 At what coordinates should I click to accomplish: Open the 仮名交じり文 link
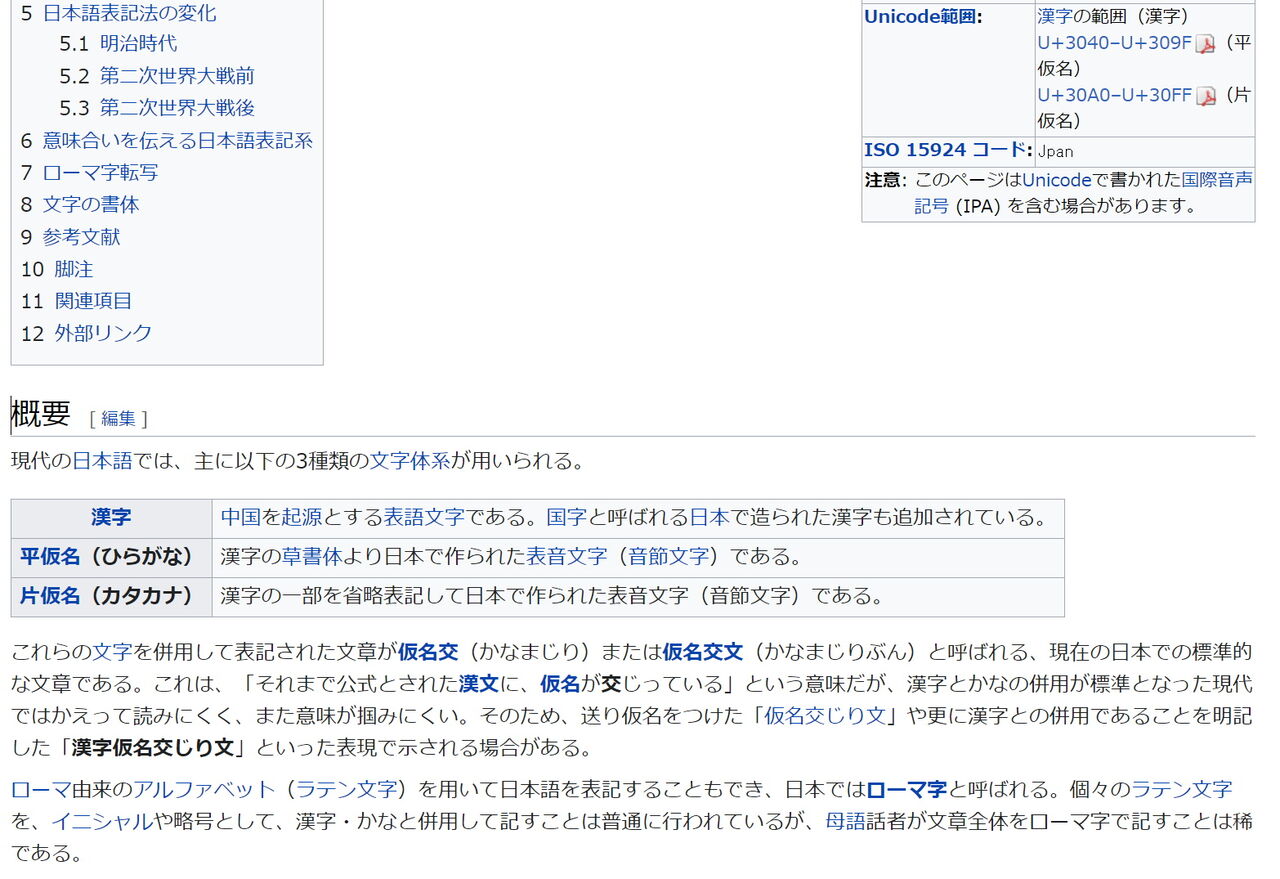[x=825, y=717]
